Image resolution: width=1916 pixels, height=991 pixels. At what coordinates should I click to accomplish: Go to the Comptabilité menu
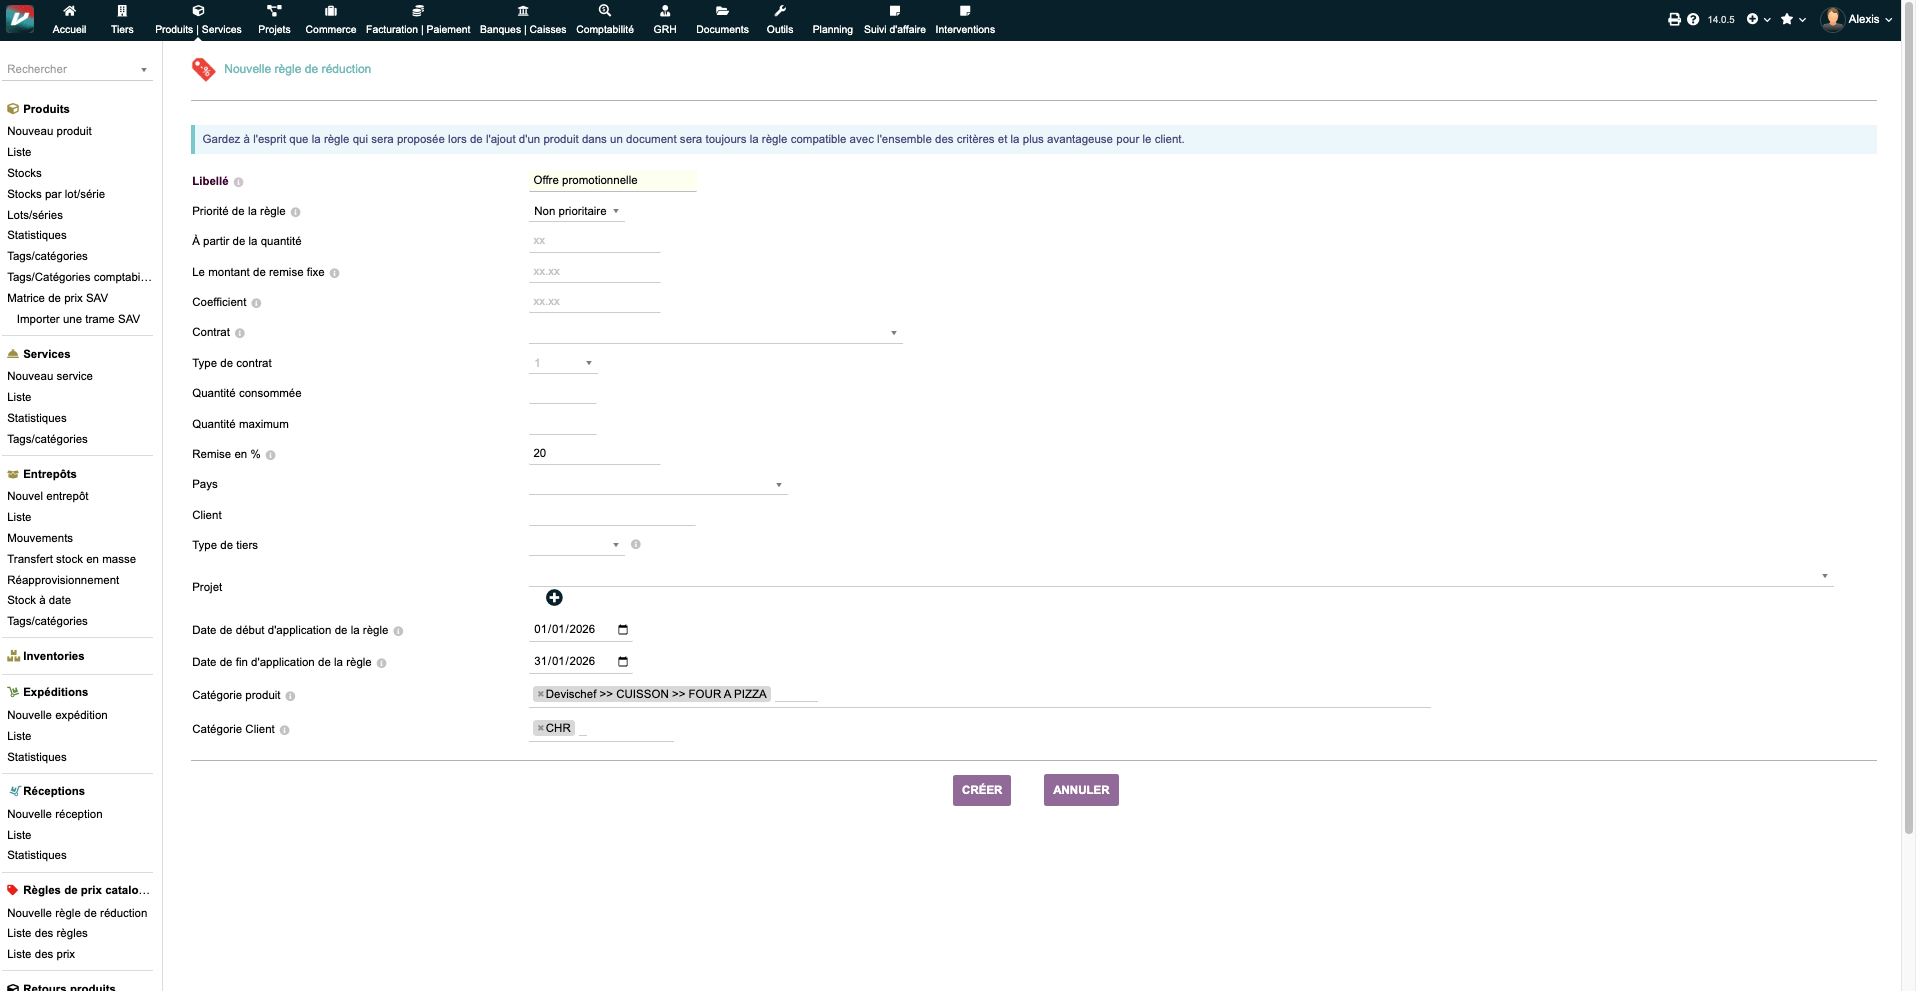(604, 20)
